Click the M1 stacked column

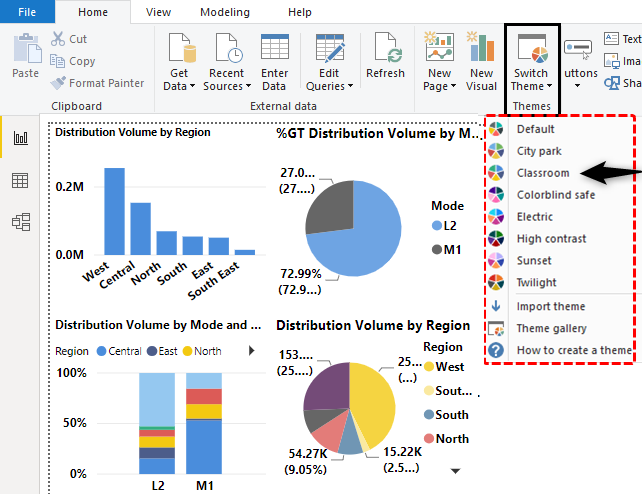[204, 423]
